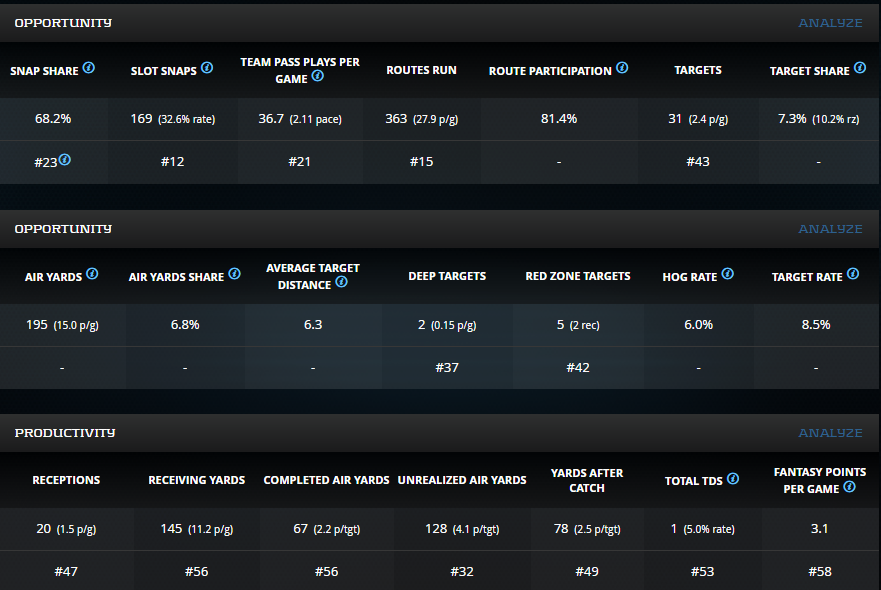Click the info icon next to the #23 rank
Screen dimensions: 881x590
65,159
